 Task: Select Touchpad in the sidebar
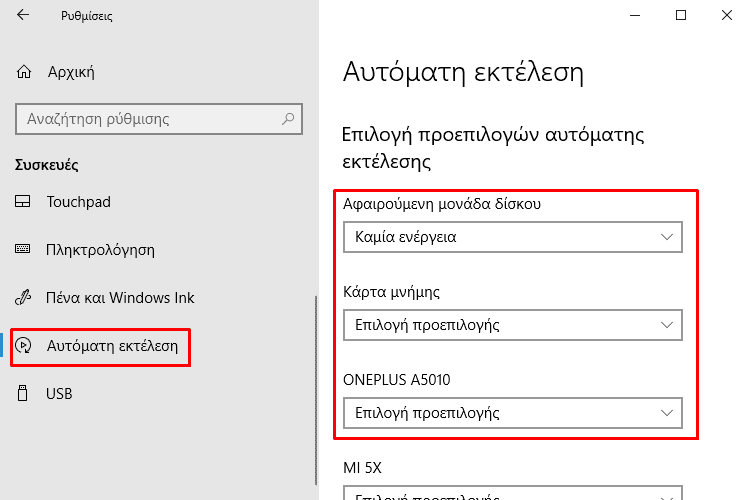78,202
